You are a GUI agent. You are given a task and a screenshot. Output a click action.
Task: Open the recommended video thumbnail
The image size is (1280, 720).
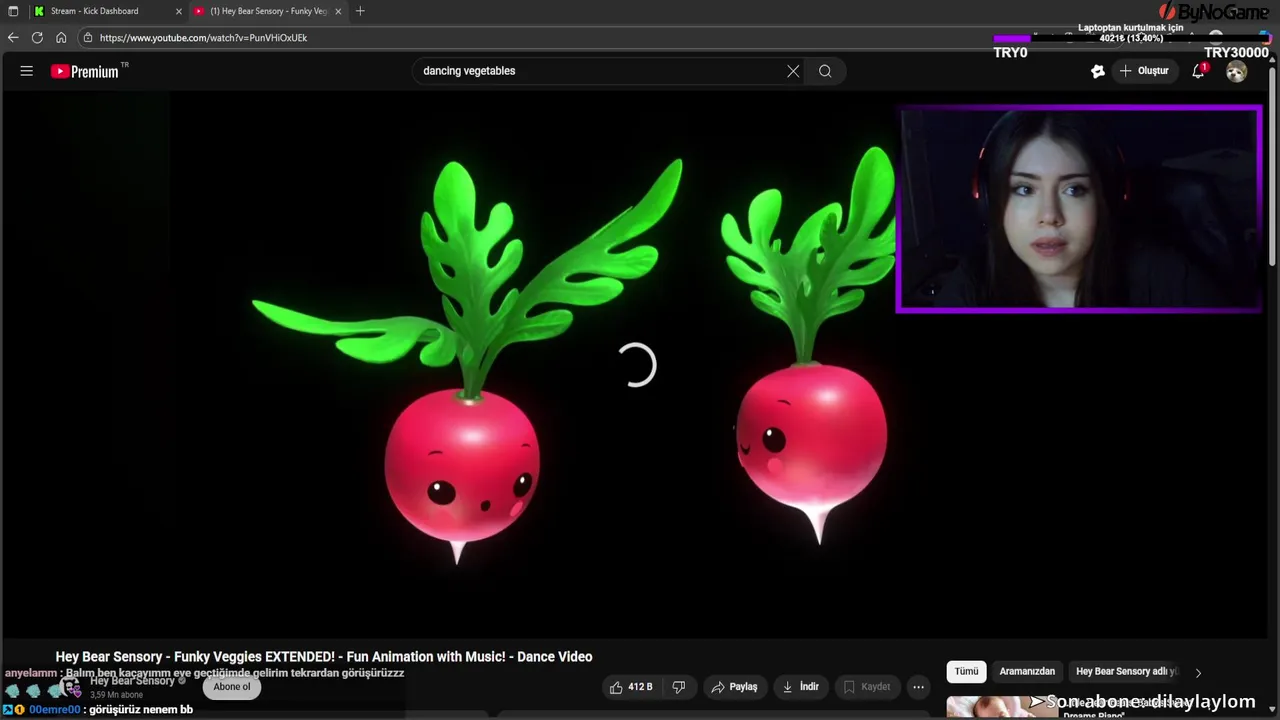[1003, 707]
